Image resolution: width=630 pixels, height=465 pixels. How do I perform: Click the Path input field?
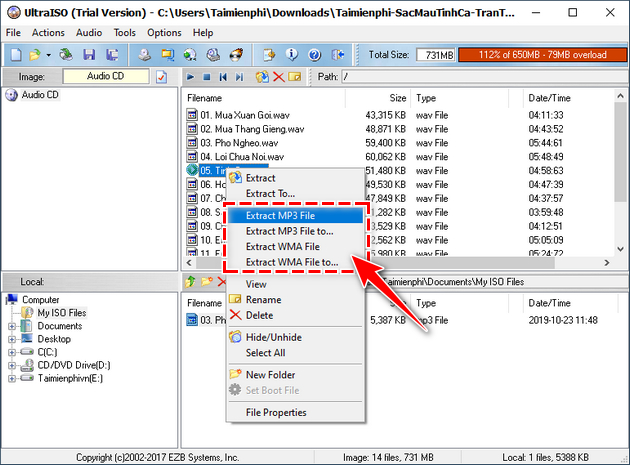pyautogui.click(x=485, y=76)
